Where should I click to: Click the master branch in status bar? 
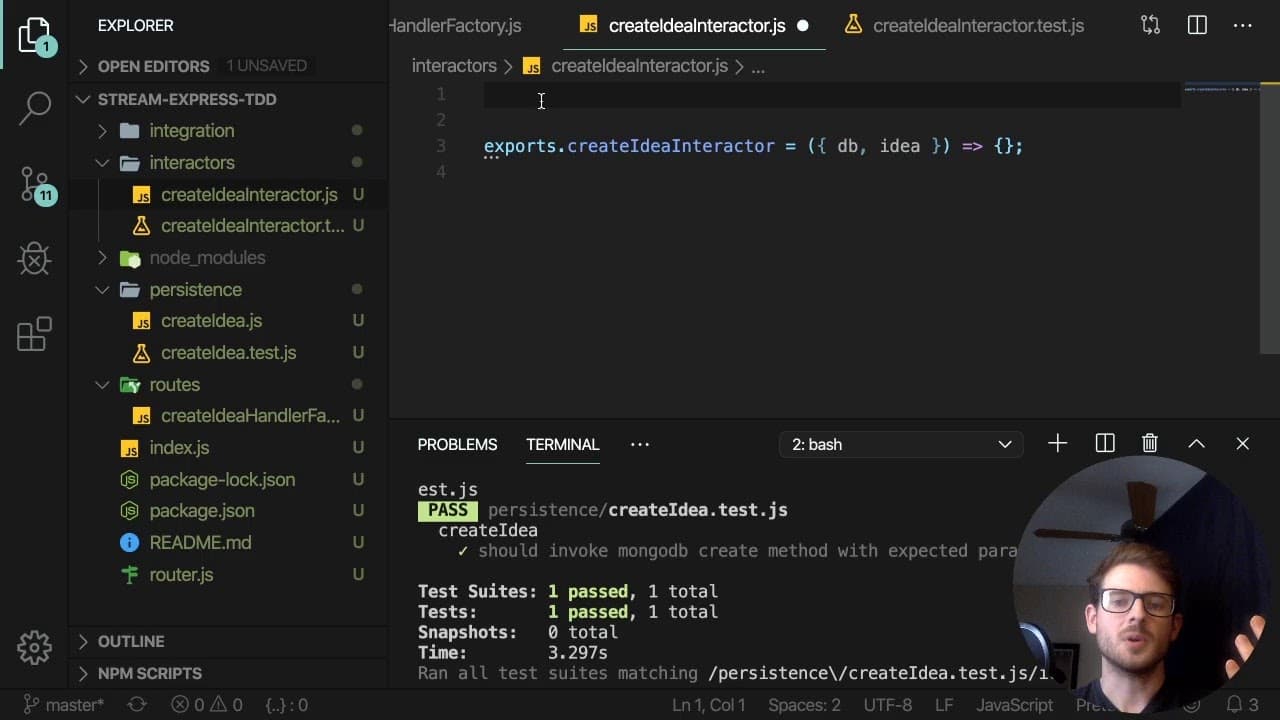(64, 705)
